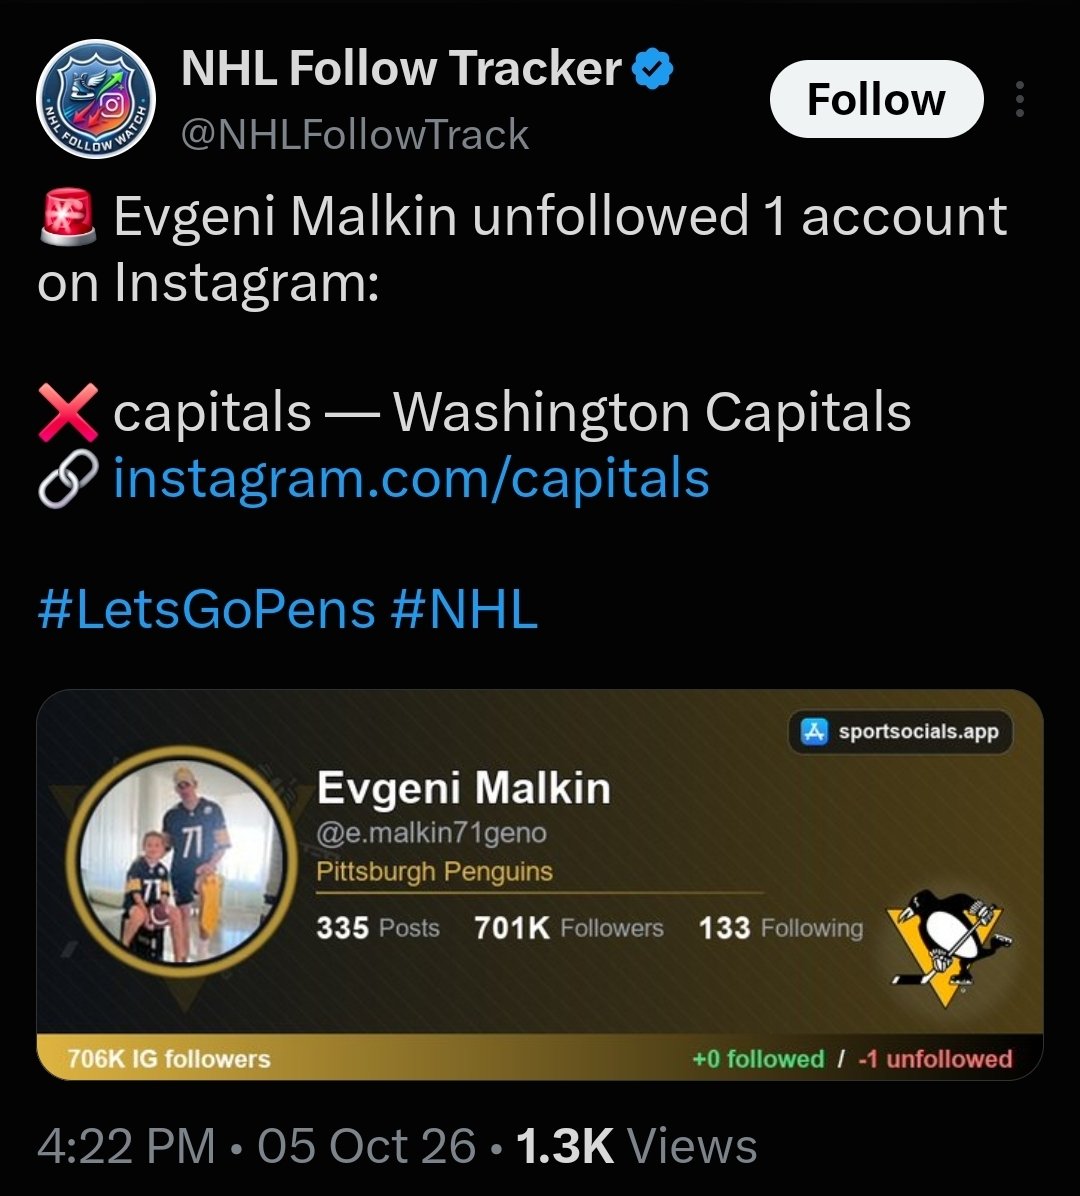Open the #NHL hashtag
1080x1196 pixels.
[464, 609]
